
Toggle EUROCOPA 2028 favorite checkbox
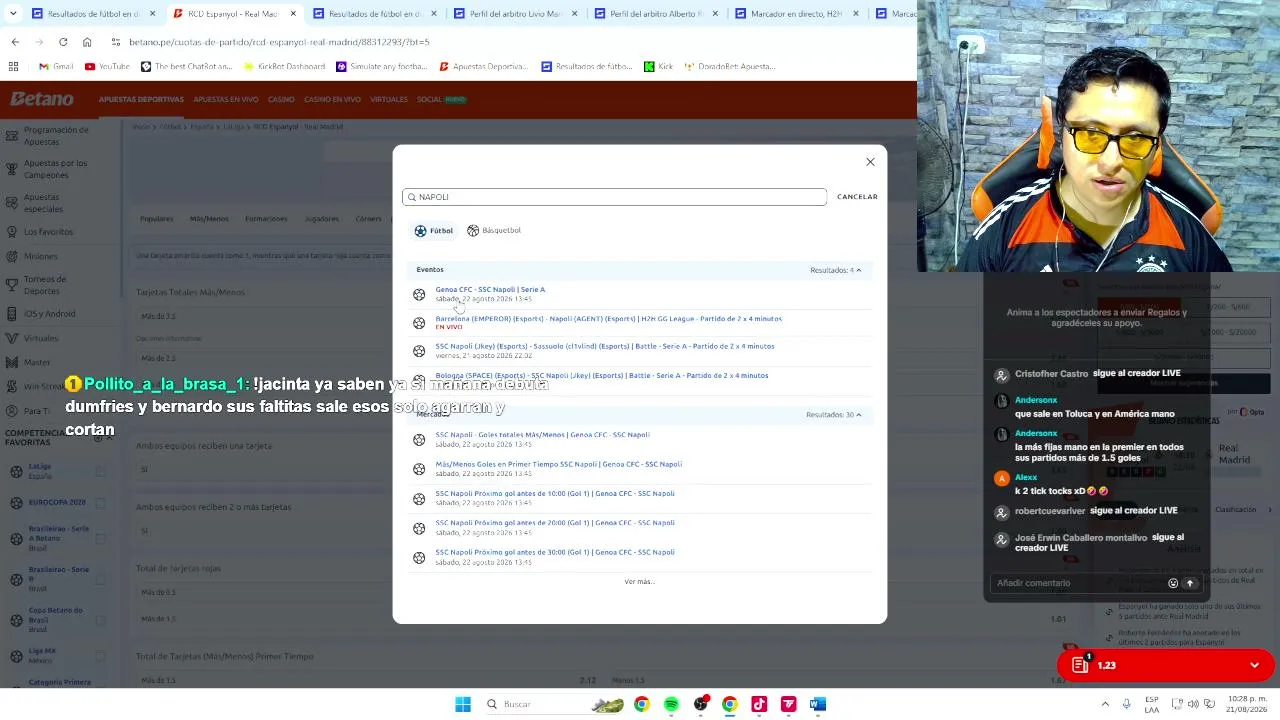[x=100, y=502]
